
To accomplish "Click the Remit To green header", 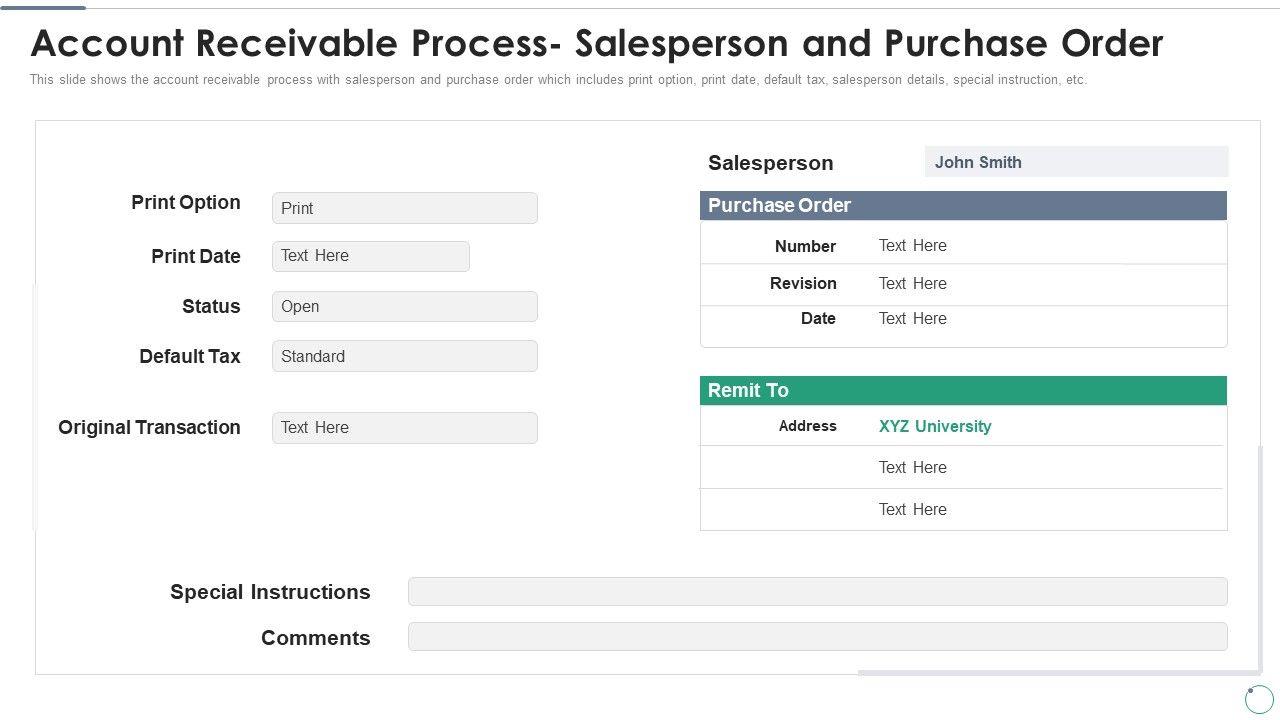I will (963, 391).
